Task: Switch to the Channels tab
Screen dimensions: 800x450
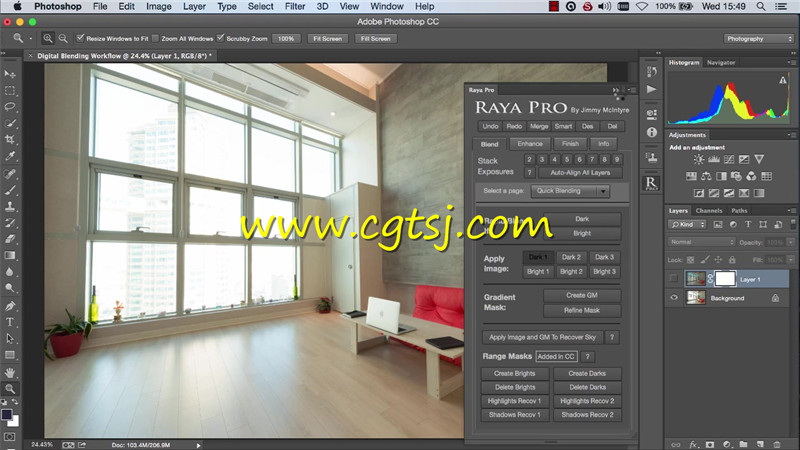Action: [x=709, y=211]
